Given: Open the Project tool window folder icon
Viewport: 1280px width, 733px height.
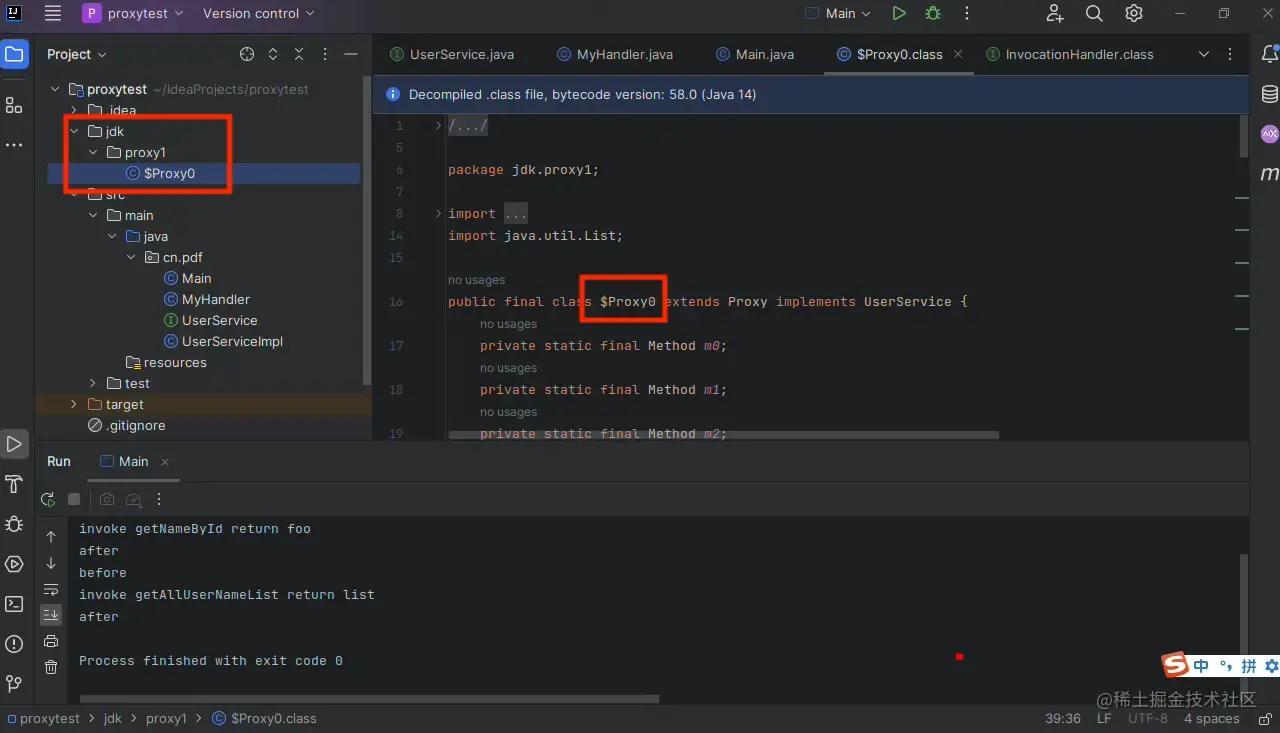Looking at the screenshot, I should coord(14,54).
